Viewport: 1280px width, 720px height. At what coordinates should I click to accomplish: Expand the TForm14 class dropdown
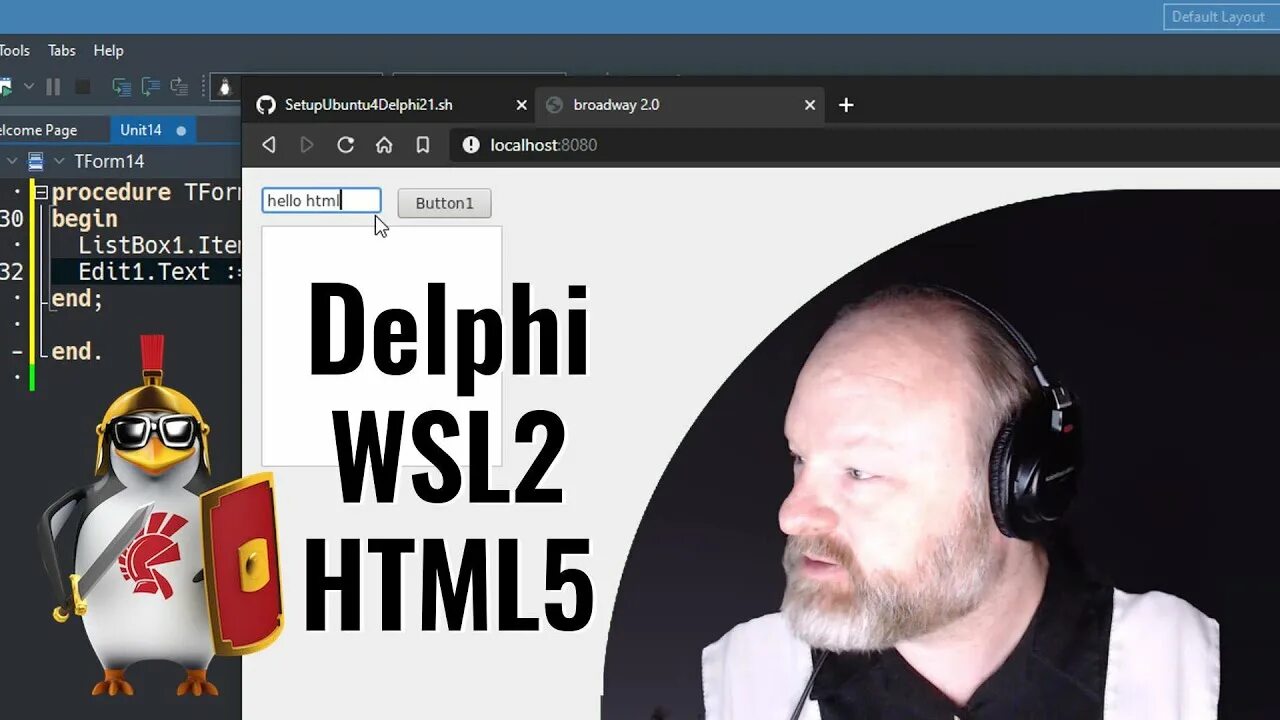(x=59, y=161)
